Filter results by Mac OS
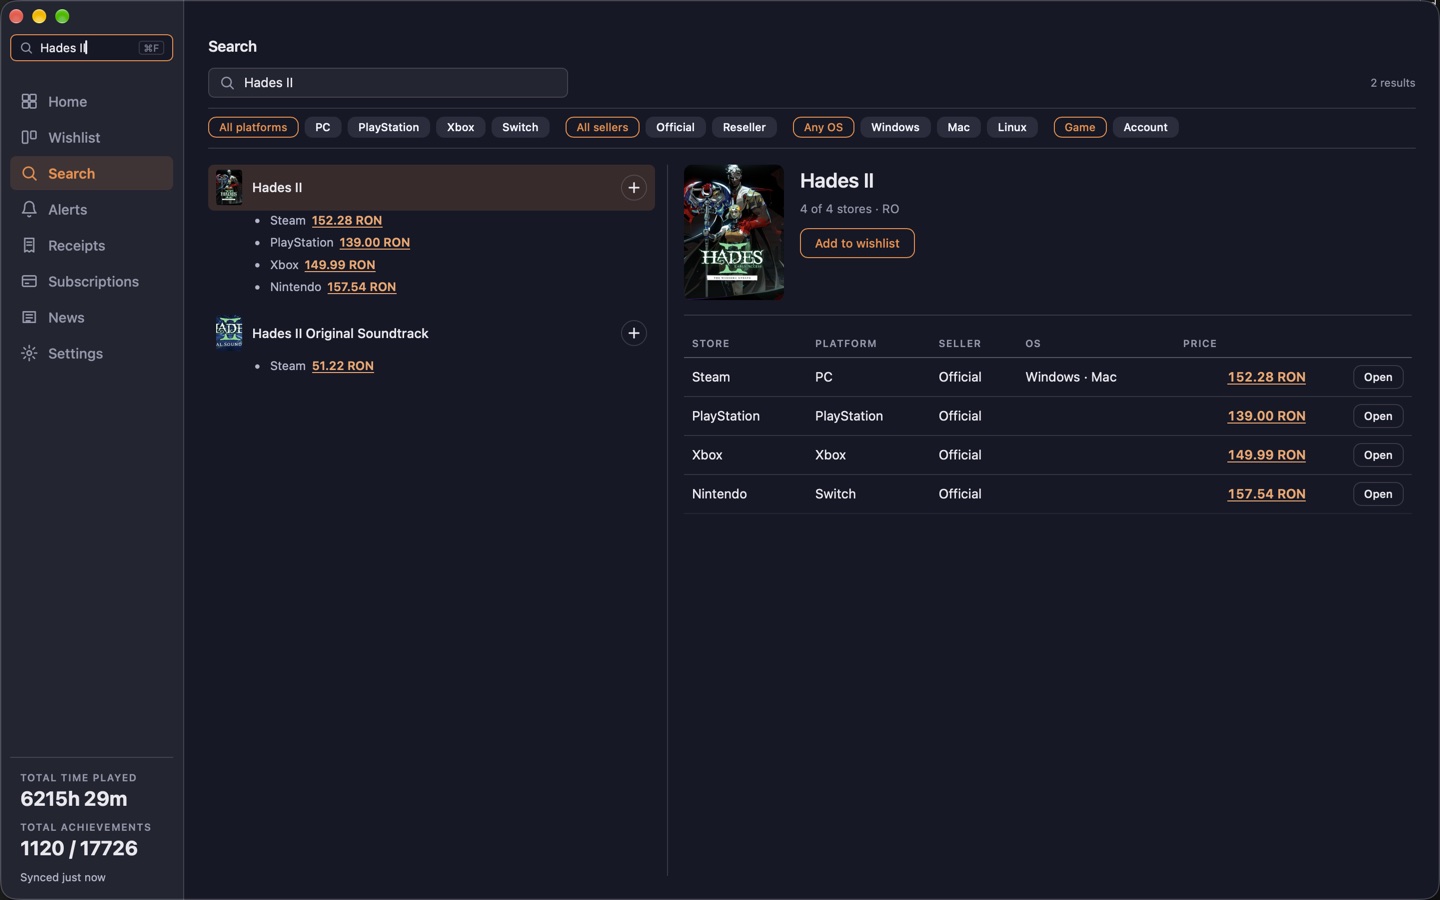The height and width of the screenshot is (900, 1440). click(x=959, y=127)
